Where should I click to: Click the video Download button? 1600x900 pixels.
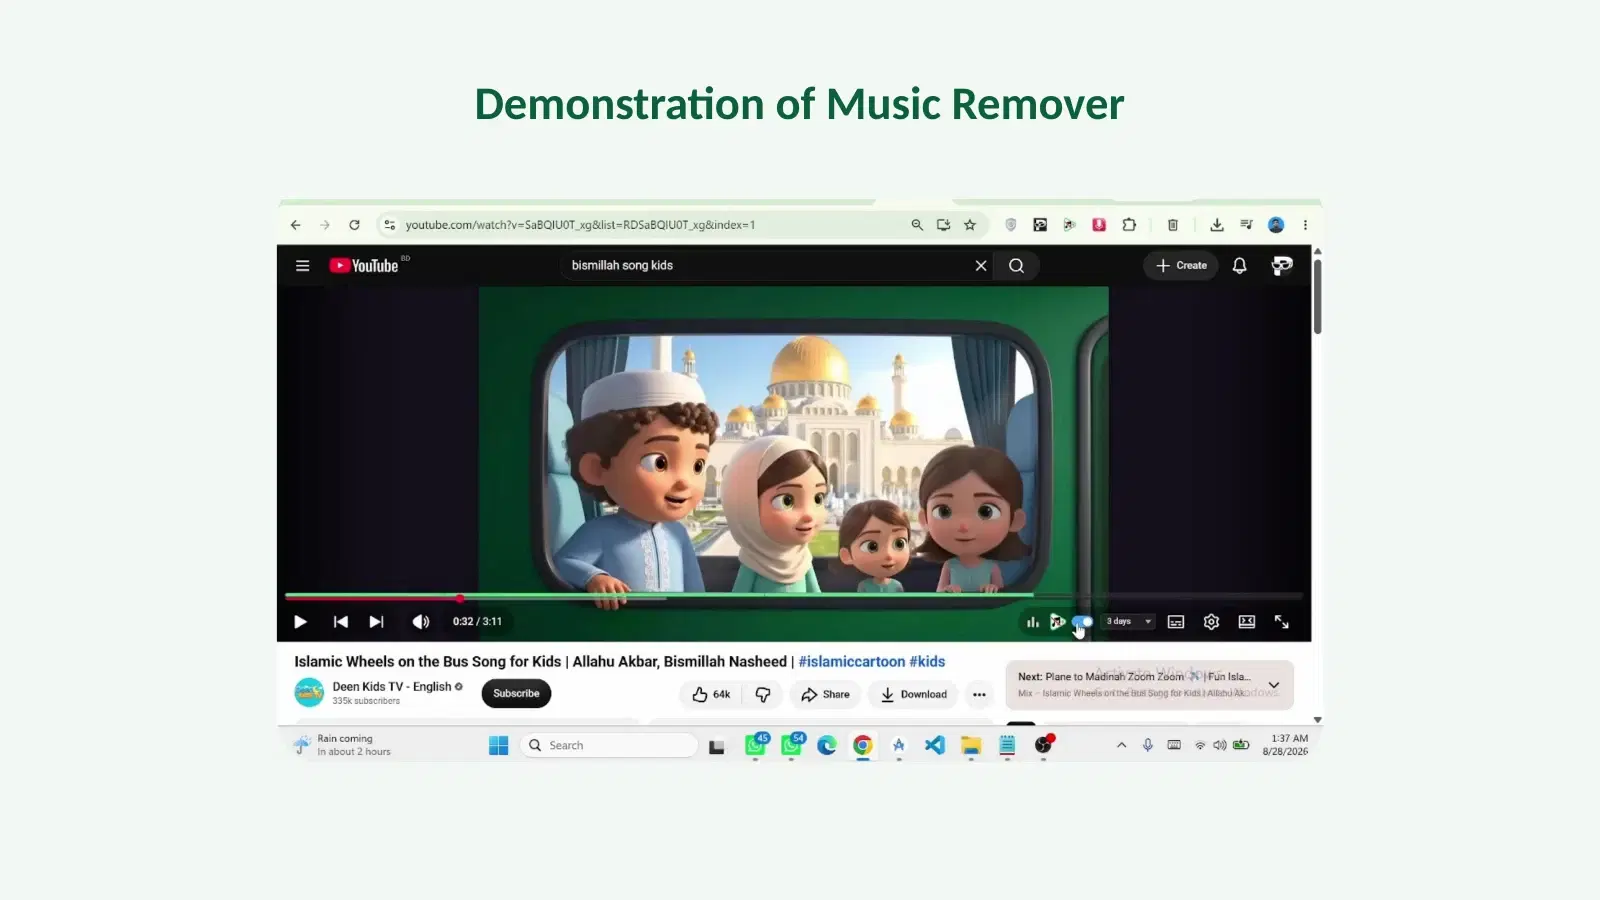pyautogui.click(x=913, y=694)
